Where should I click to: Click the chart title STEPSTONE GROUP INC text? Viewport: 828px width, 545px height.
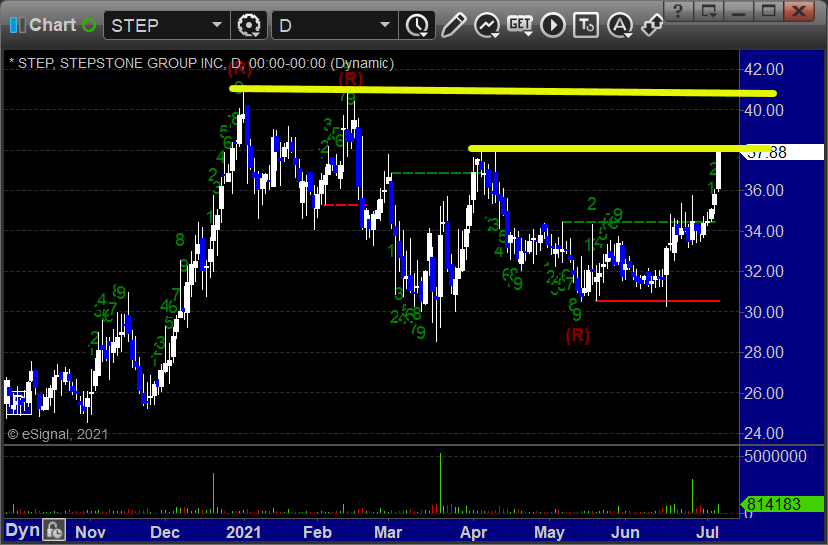pyautogui.click(x=142, y=63)
